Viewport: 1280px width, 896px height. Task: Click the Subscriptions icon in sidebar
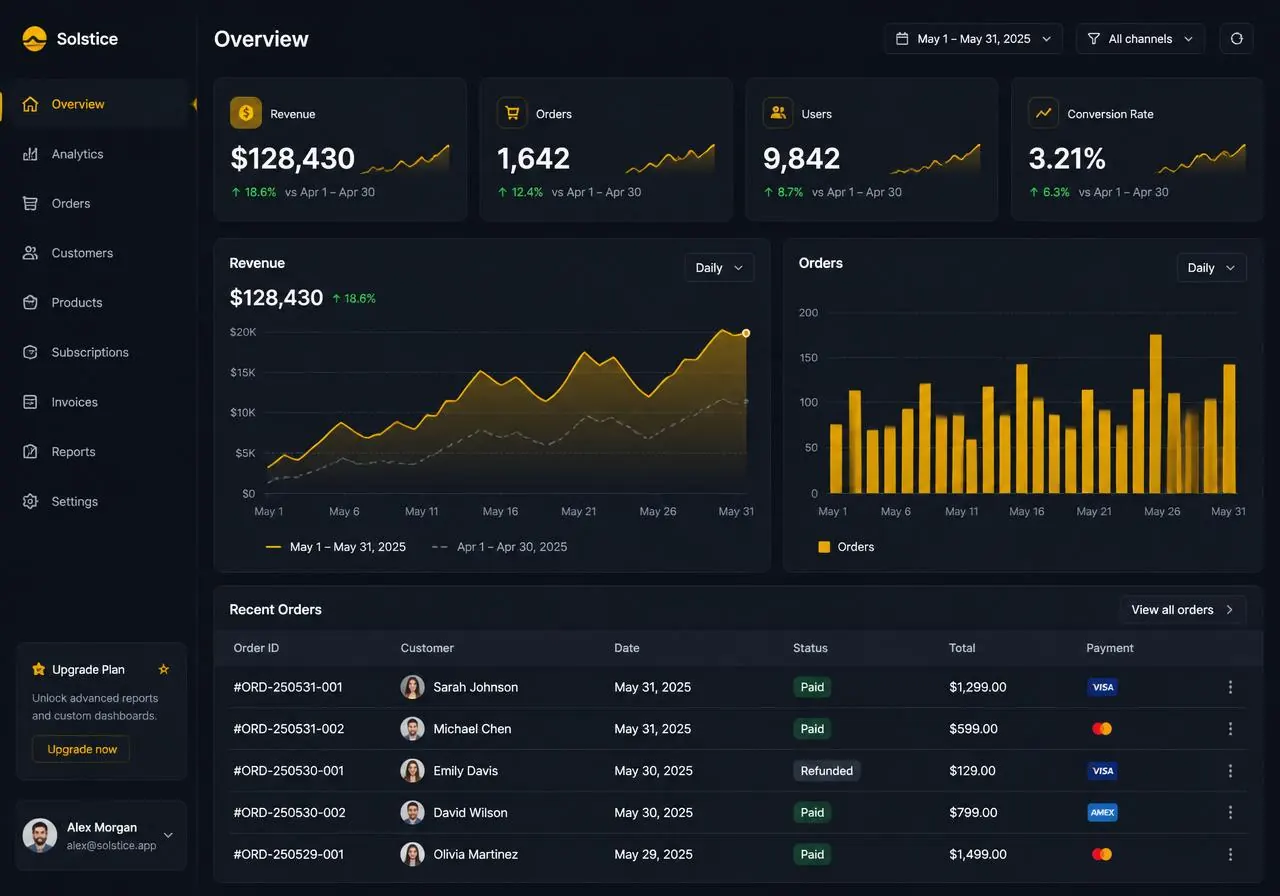click(30, 352)
